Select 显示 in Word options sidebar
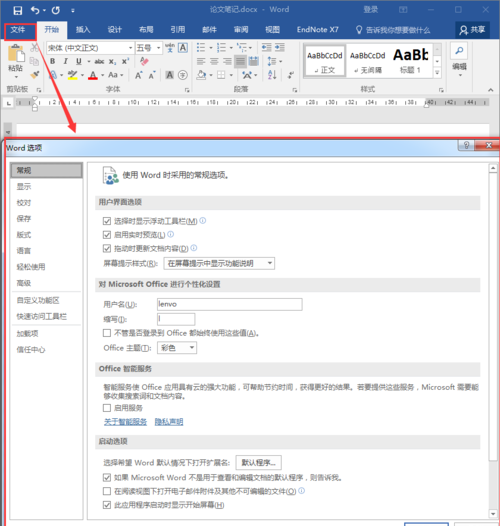This screenshot has height=526, width=500. [x=24, y=187]
